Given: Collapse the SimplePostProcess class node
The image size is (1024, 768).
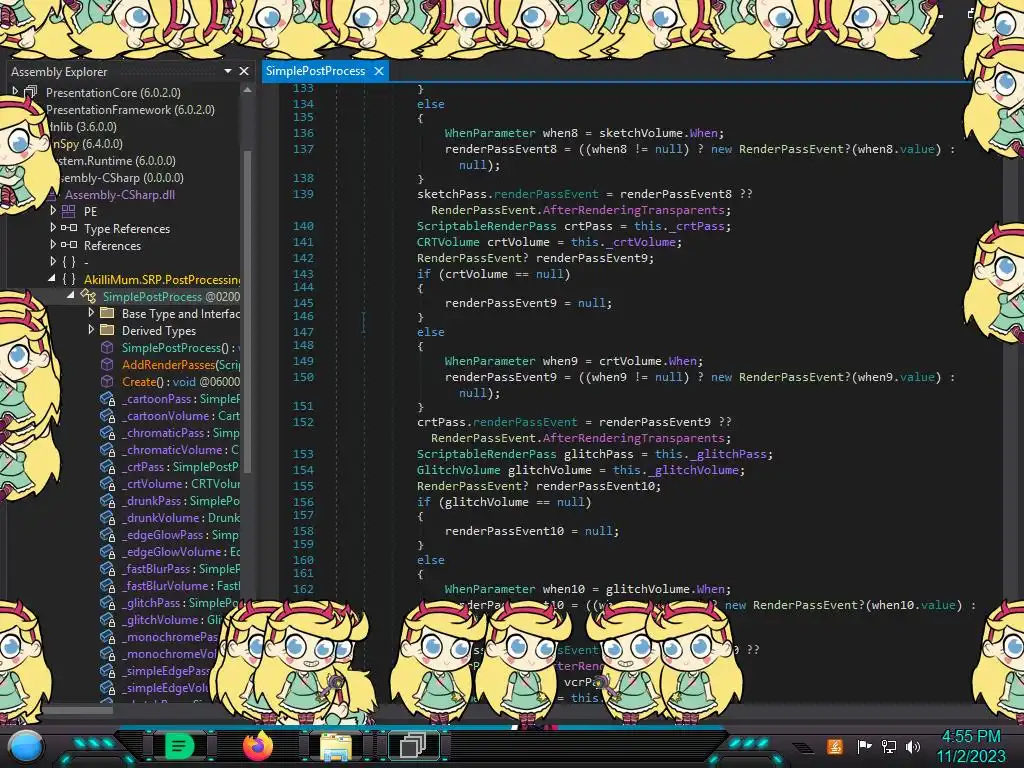Looking at the screenshot, I should (71, 296).
